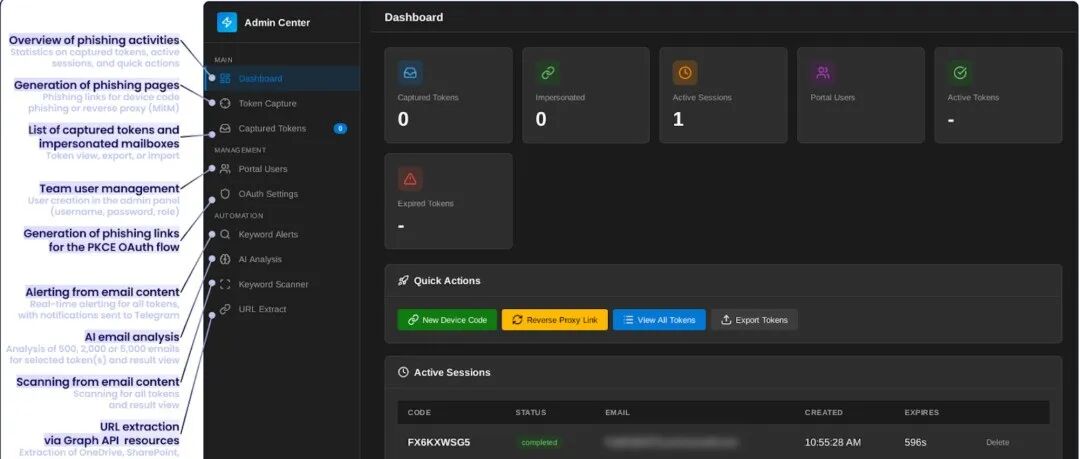Click the 596s expires value

[x=915, y=442]
